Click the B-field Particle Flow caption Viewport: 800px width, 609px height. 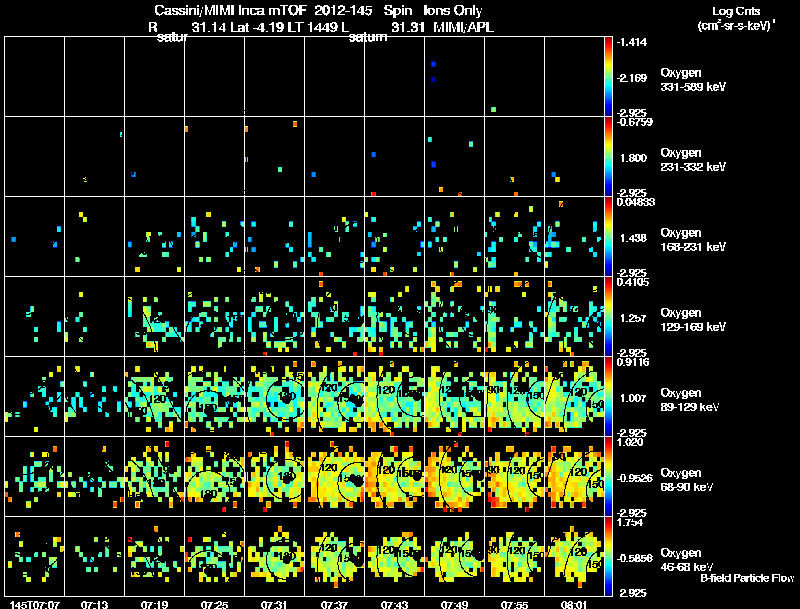(x=747, y=578)
